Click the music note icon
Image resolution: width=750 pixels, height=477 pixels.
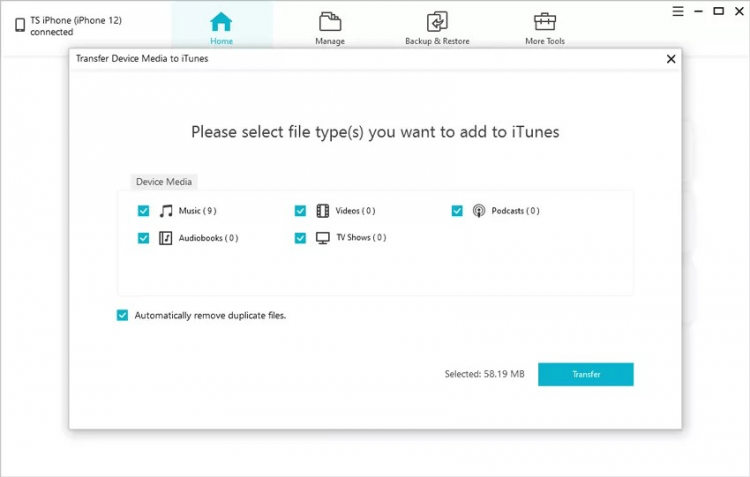166,211
